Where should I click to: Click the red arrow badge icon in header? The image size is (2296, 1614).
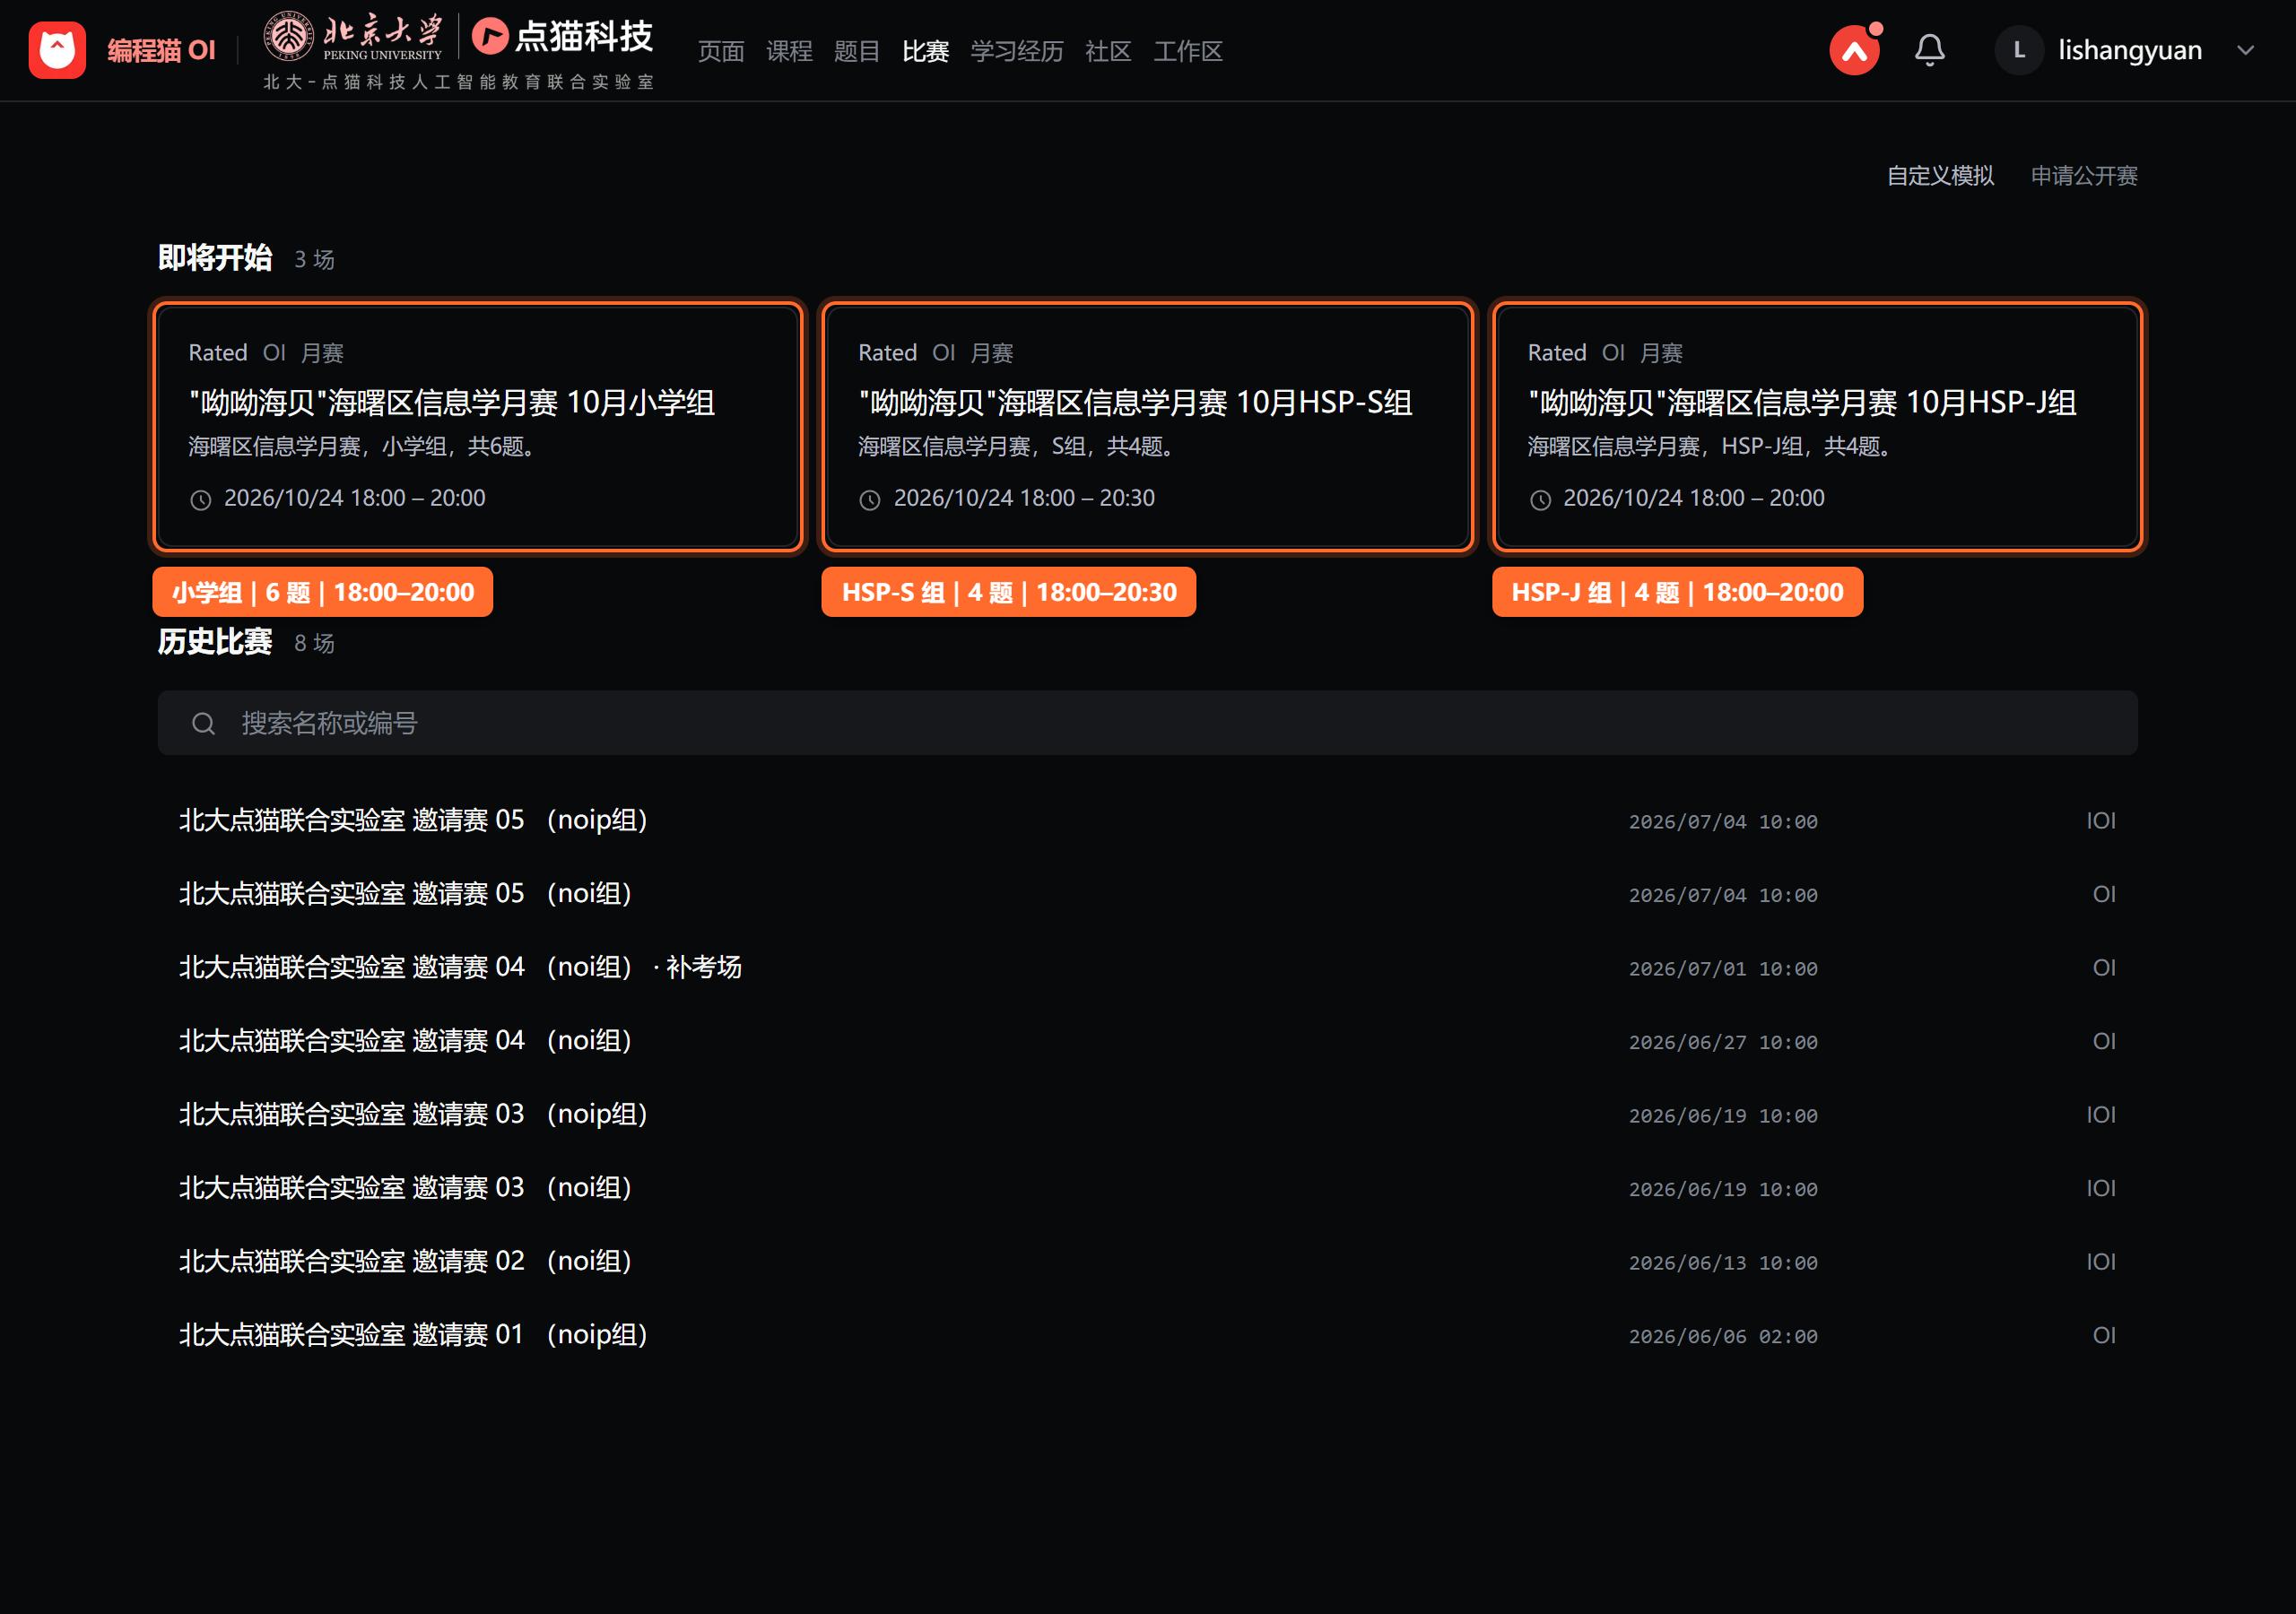(x=1854, y=51)
